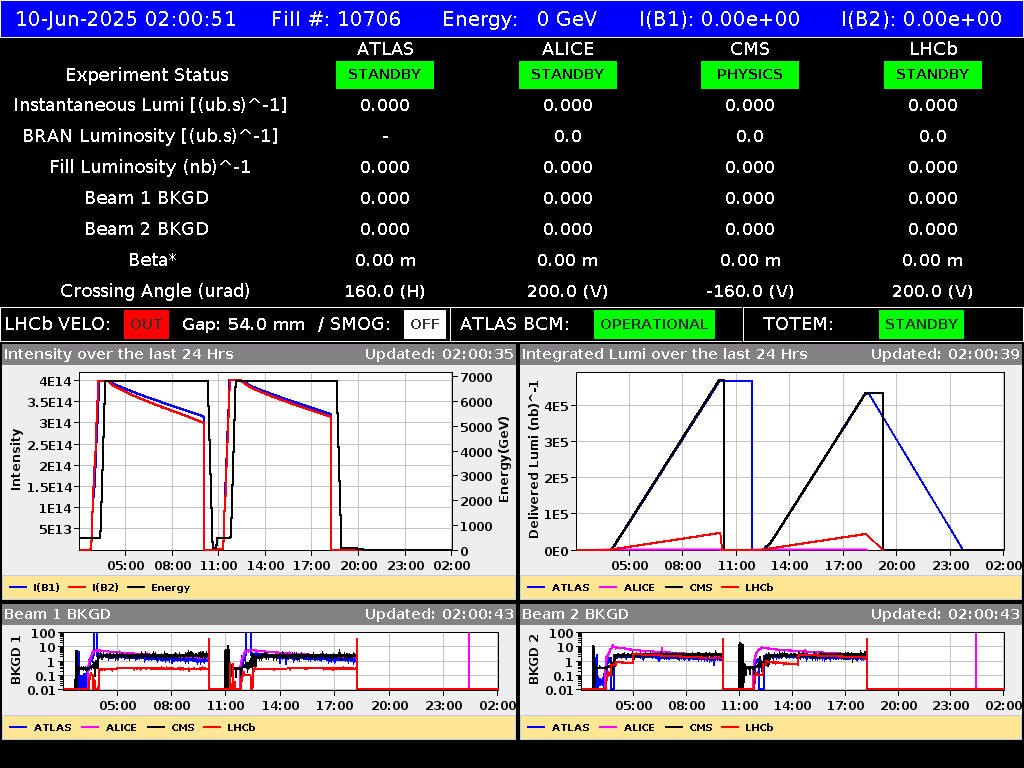Click the Gap: 54.0 mm readout
Viewport: 1024px width, 768px height.
pos(243,325)
